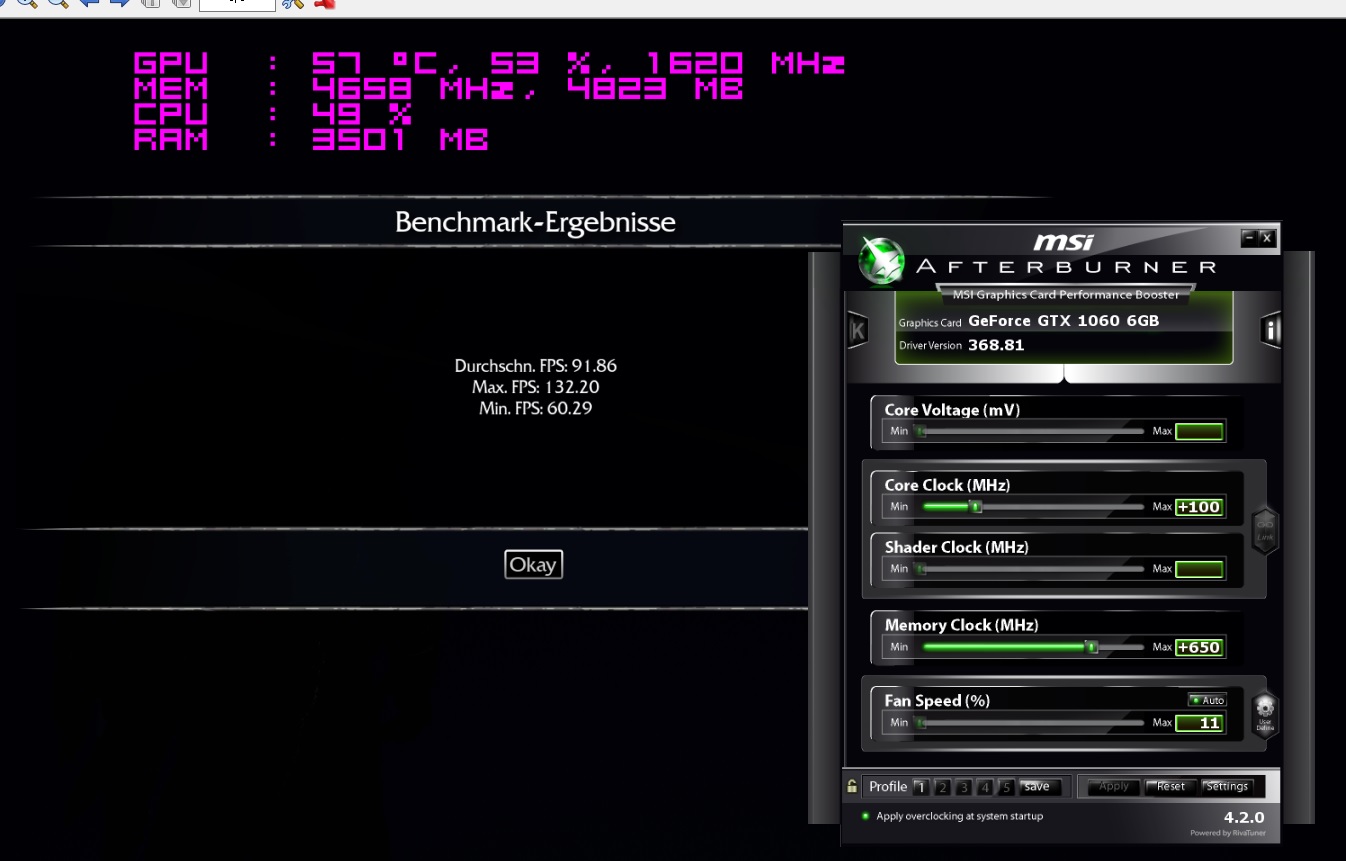Click the GPU overlay line showing 57 °C

489,64
